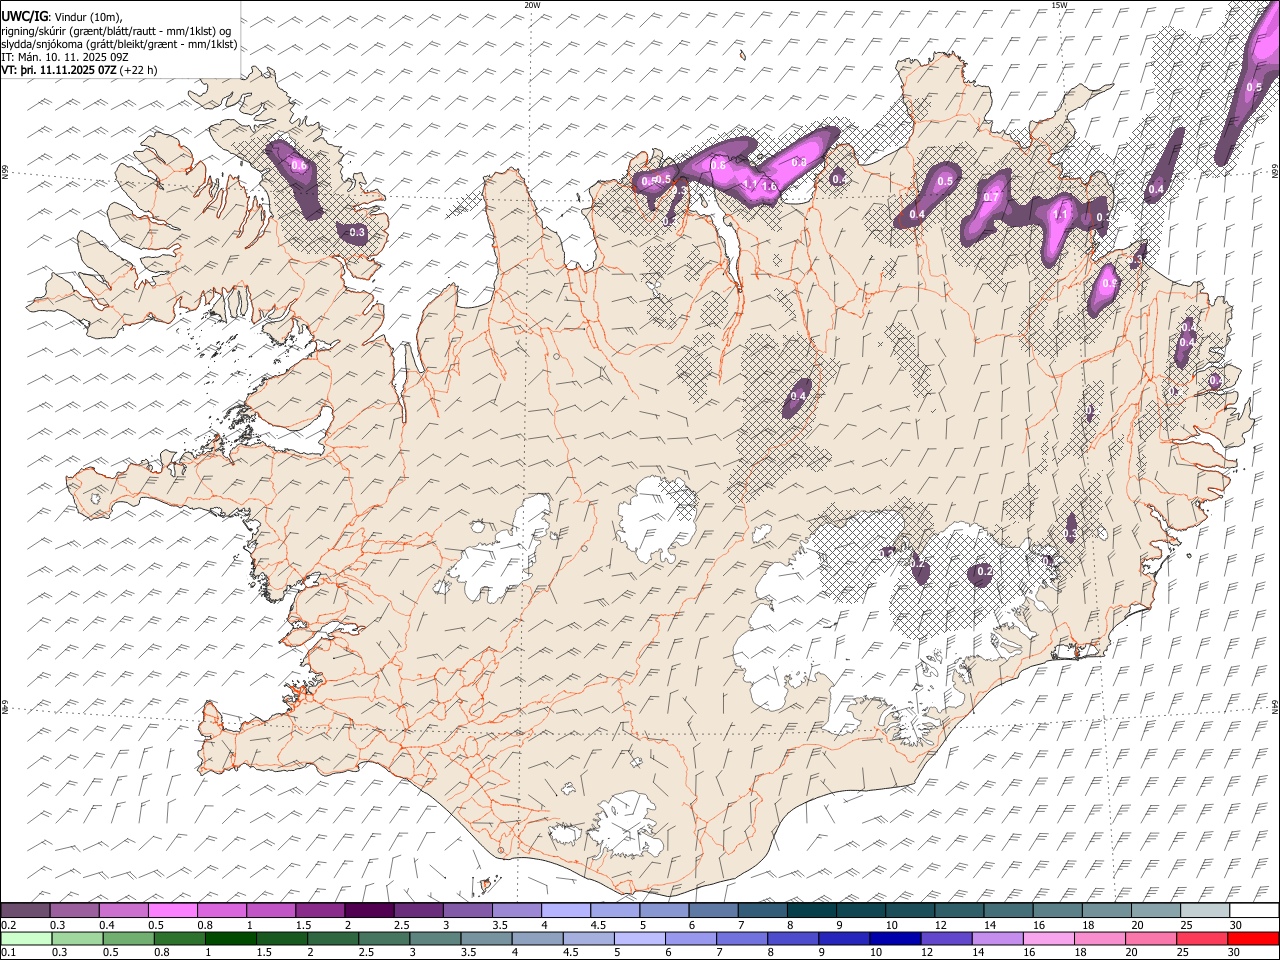Click the 'rigning/skúrir (grænt/blátt/rautt' legend description line
The height and width of the screenshot is (960, 1280).
[x=116, y=31]
